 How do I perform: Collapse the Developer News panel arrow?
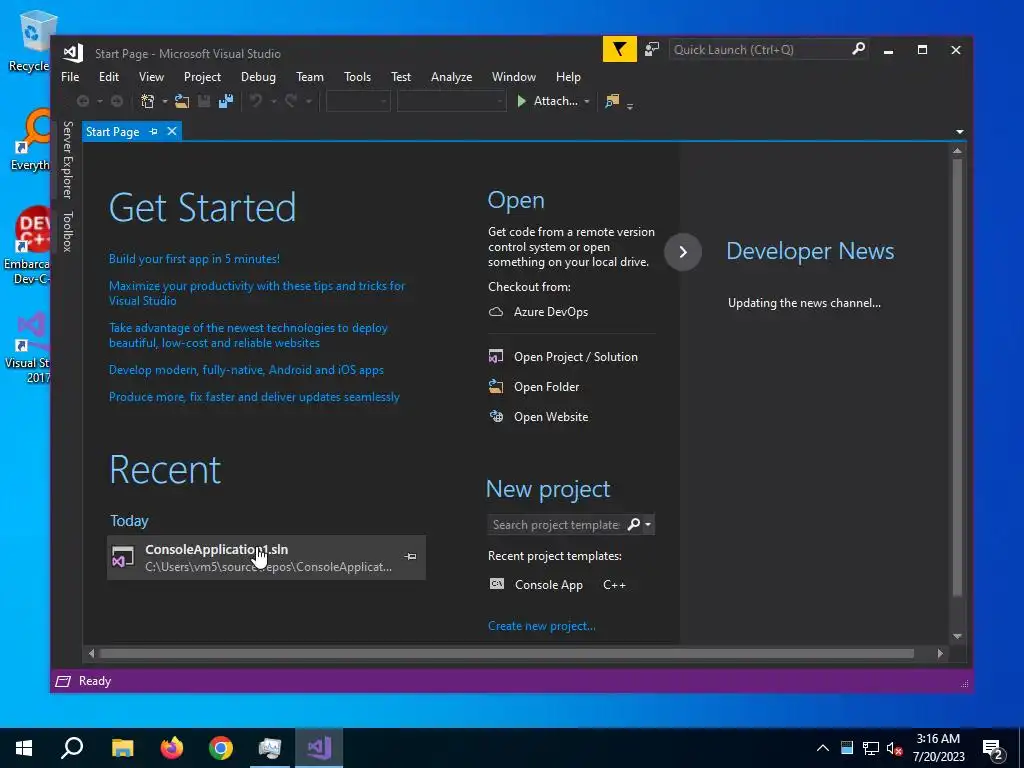pos(683,252)
